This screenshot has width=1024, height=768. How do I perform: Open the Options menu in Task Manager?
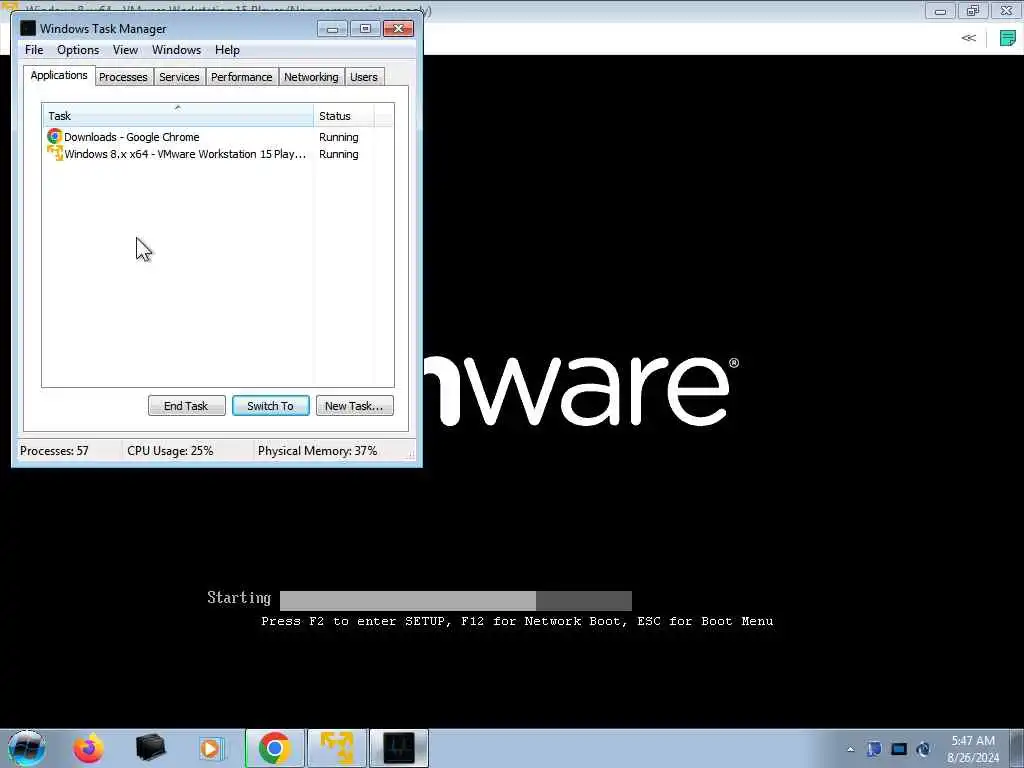(78, 50)
